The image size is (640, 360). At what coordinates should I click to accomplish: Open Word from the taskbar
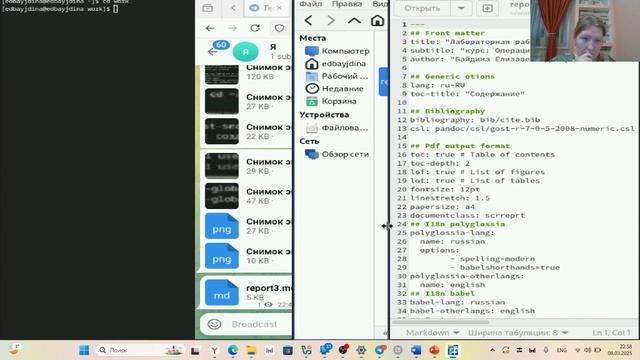point(416,350)
